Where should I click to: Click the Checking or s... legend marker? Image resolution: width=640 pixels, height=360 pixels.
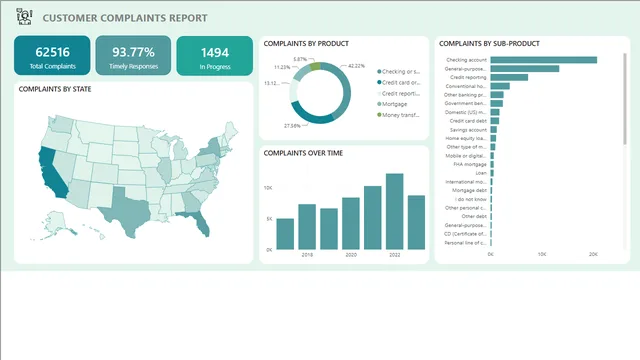379,71
